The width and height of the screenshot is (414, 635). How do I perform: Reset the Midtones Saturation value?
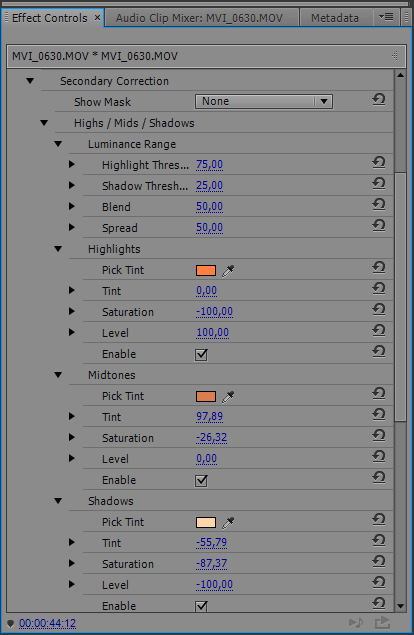pos(379,436)
